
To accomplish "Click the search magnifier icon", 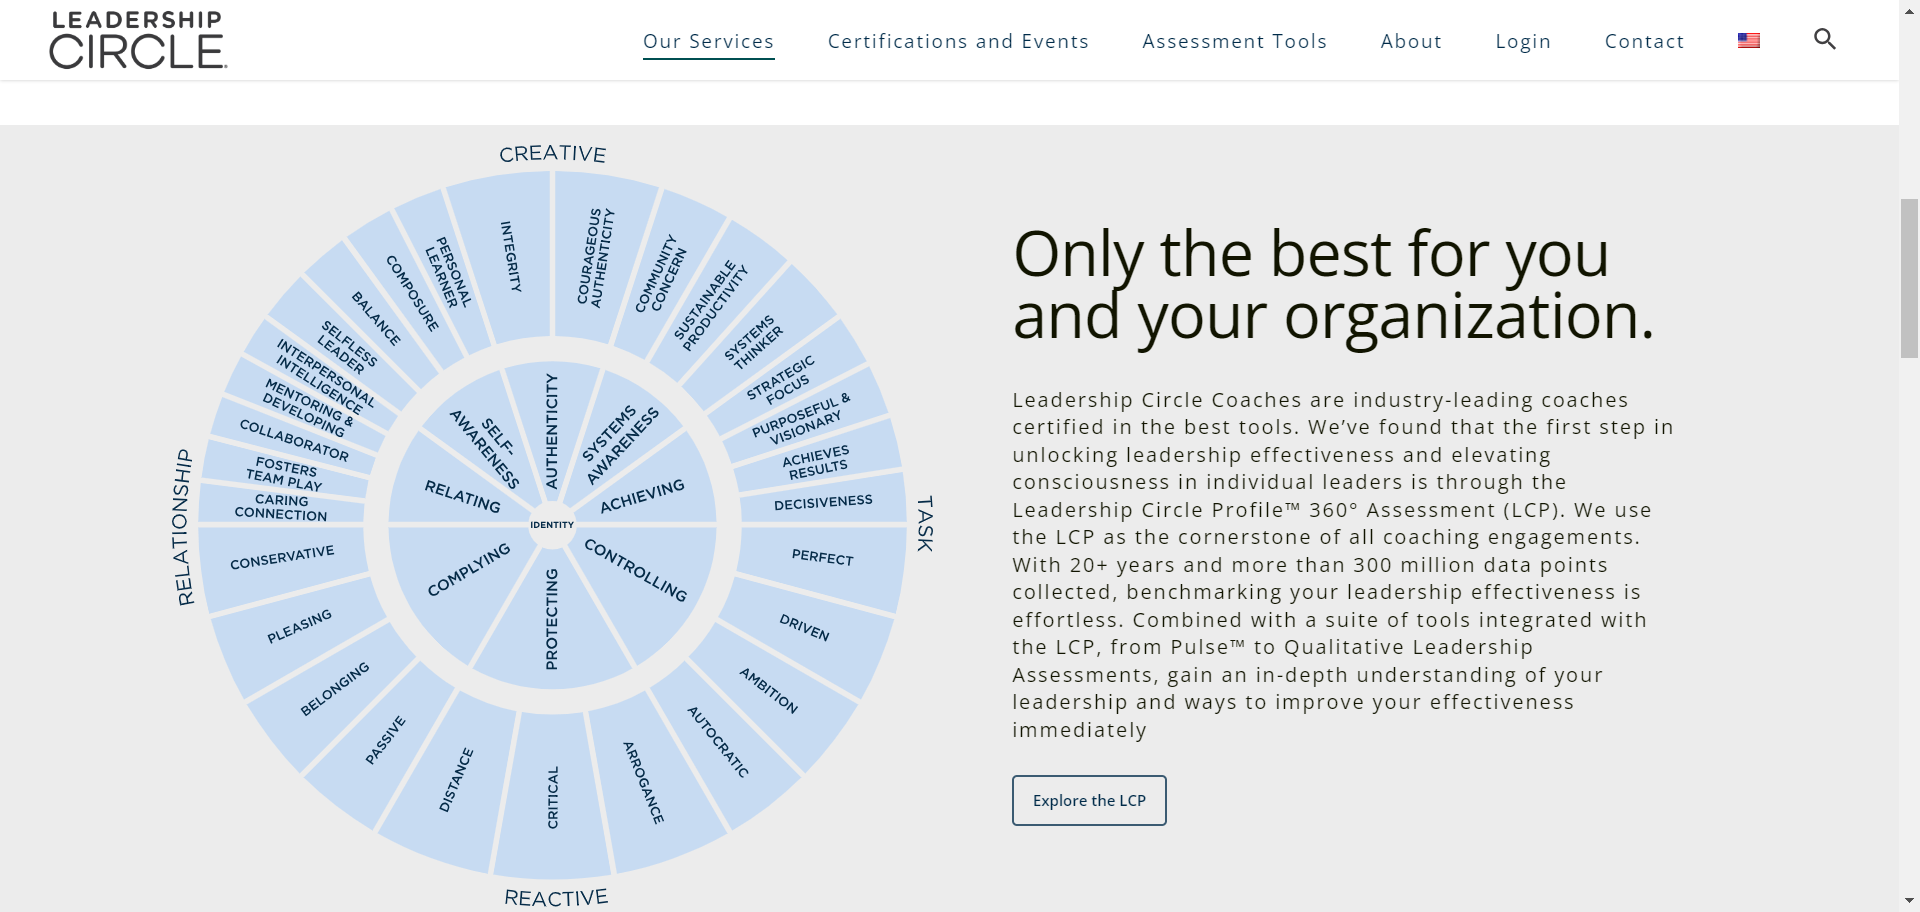I will tap(1824, 39).
